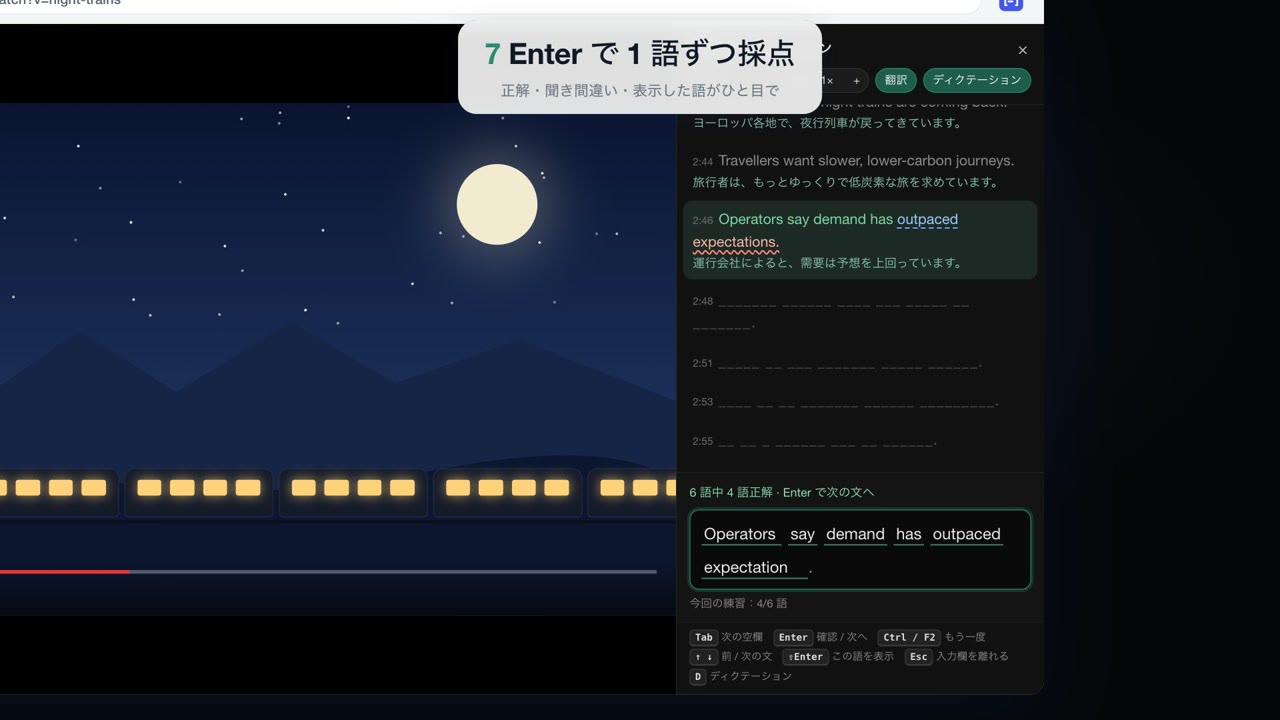The height and width of the screenshot is (720, 1280).
Task: Click the typed word "has" in the input
Action: pyautogui.click(x=909, y=534)
